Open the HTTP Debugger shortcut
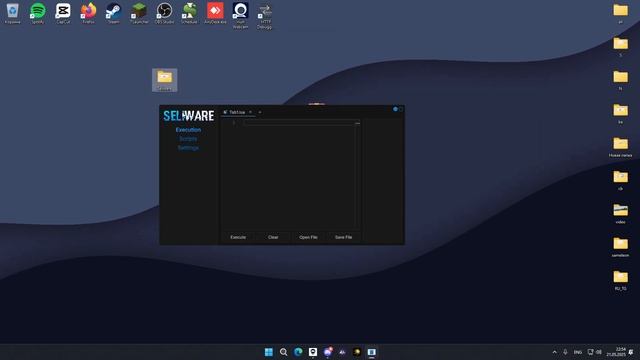 [x=265, y=16]
